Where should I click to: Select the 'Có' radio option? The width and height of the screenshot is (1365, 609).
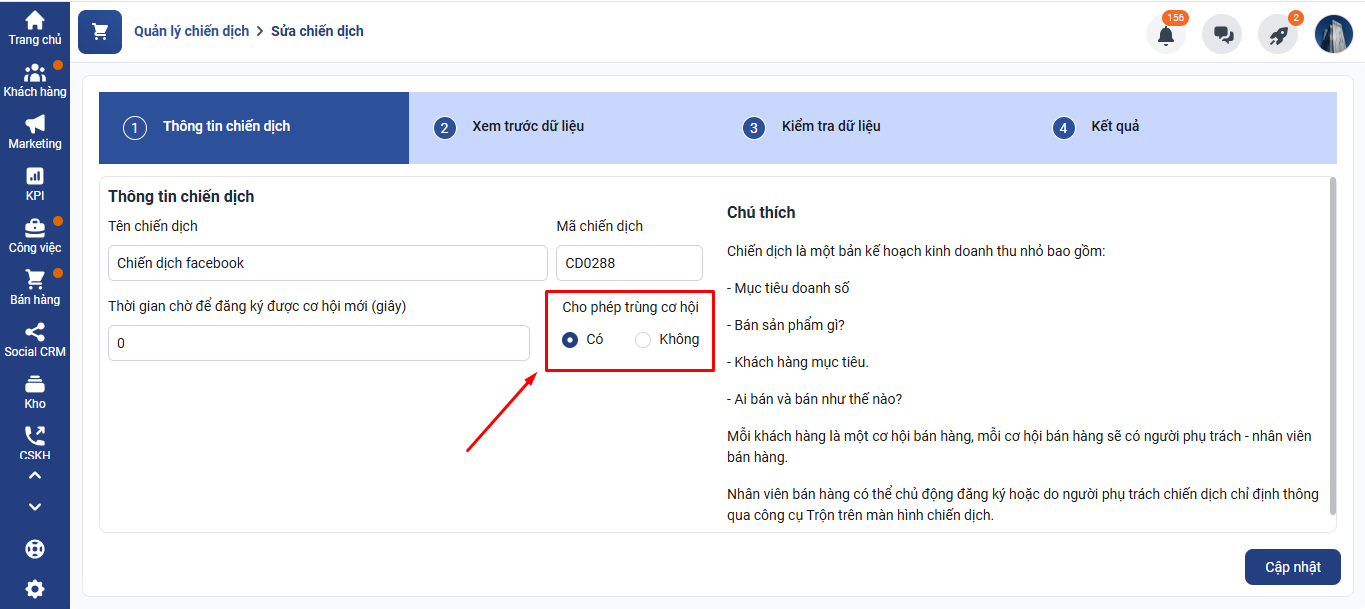click(x=570, y=340)
